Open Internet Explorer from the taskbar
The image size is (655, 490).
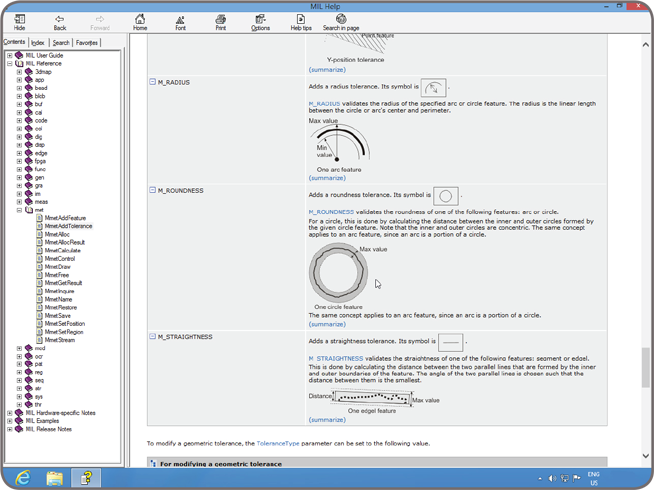(23, 477)
